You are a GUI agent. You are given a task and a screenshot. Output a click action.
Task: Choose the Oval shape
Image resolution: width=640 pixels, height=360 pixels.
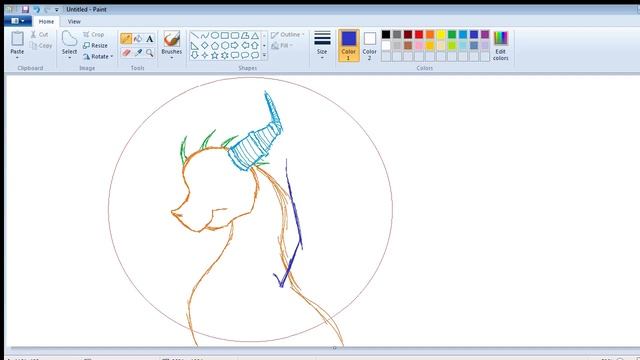coord(215,36)
